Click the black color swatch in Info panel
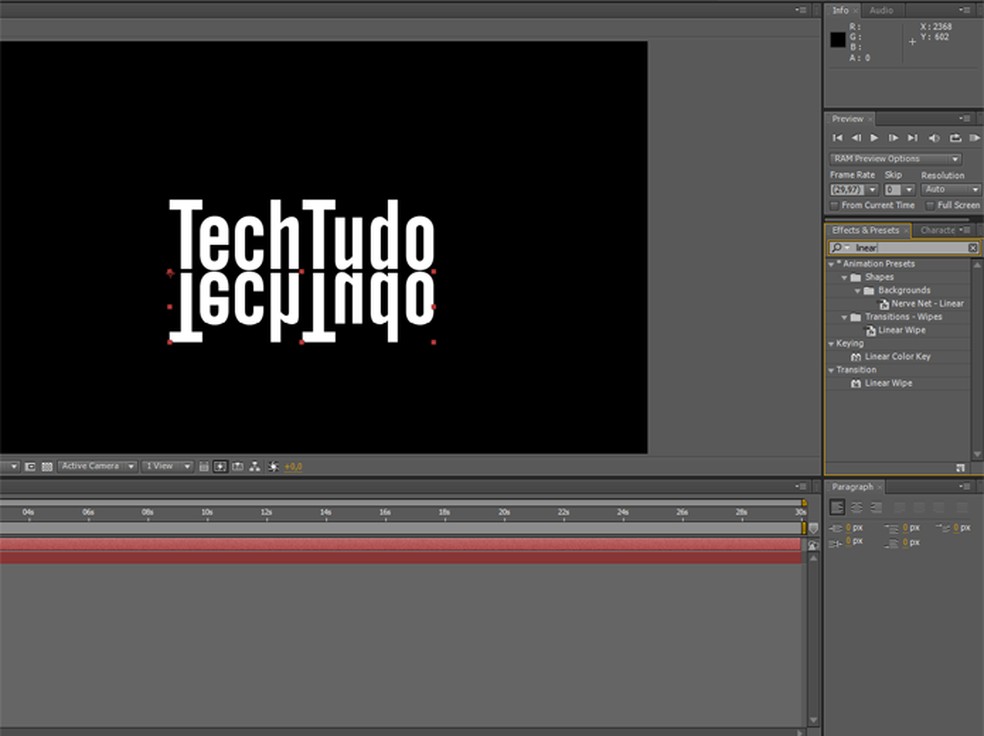Screen dimensions: 984x736 pyautogui.click(x=838, y=40)
